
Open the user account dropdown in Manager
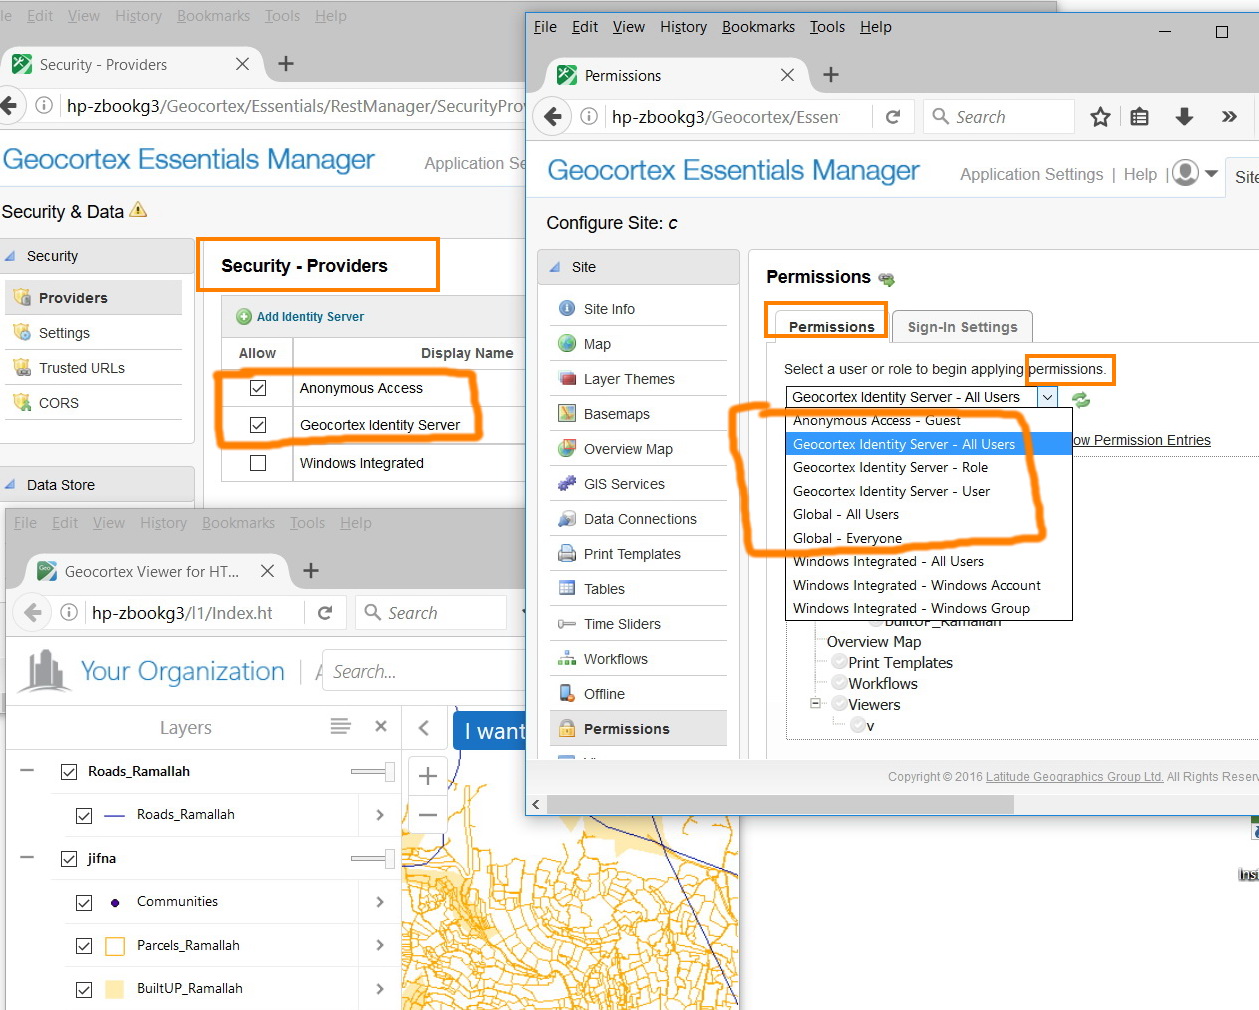point(1195,173)
